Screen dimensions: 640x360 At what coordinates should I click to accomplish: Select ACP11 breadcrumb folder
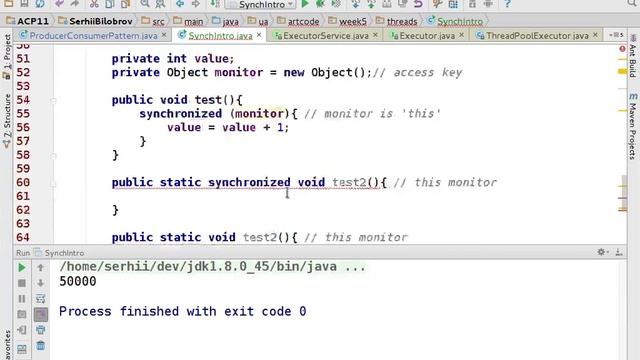27,21
